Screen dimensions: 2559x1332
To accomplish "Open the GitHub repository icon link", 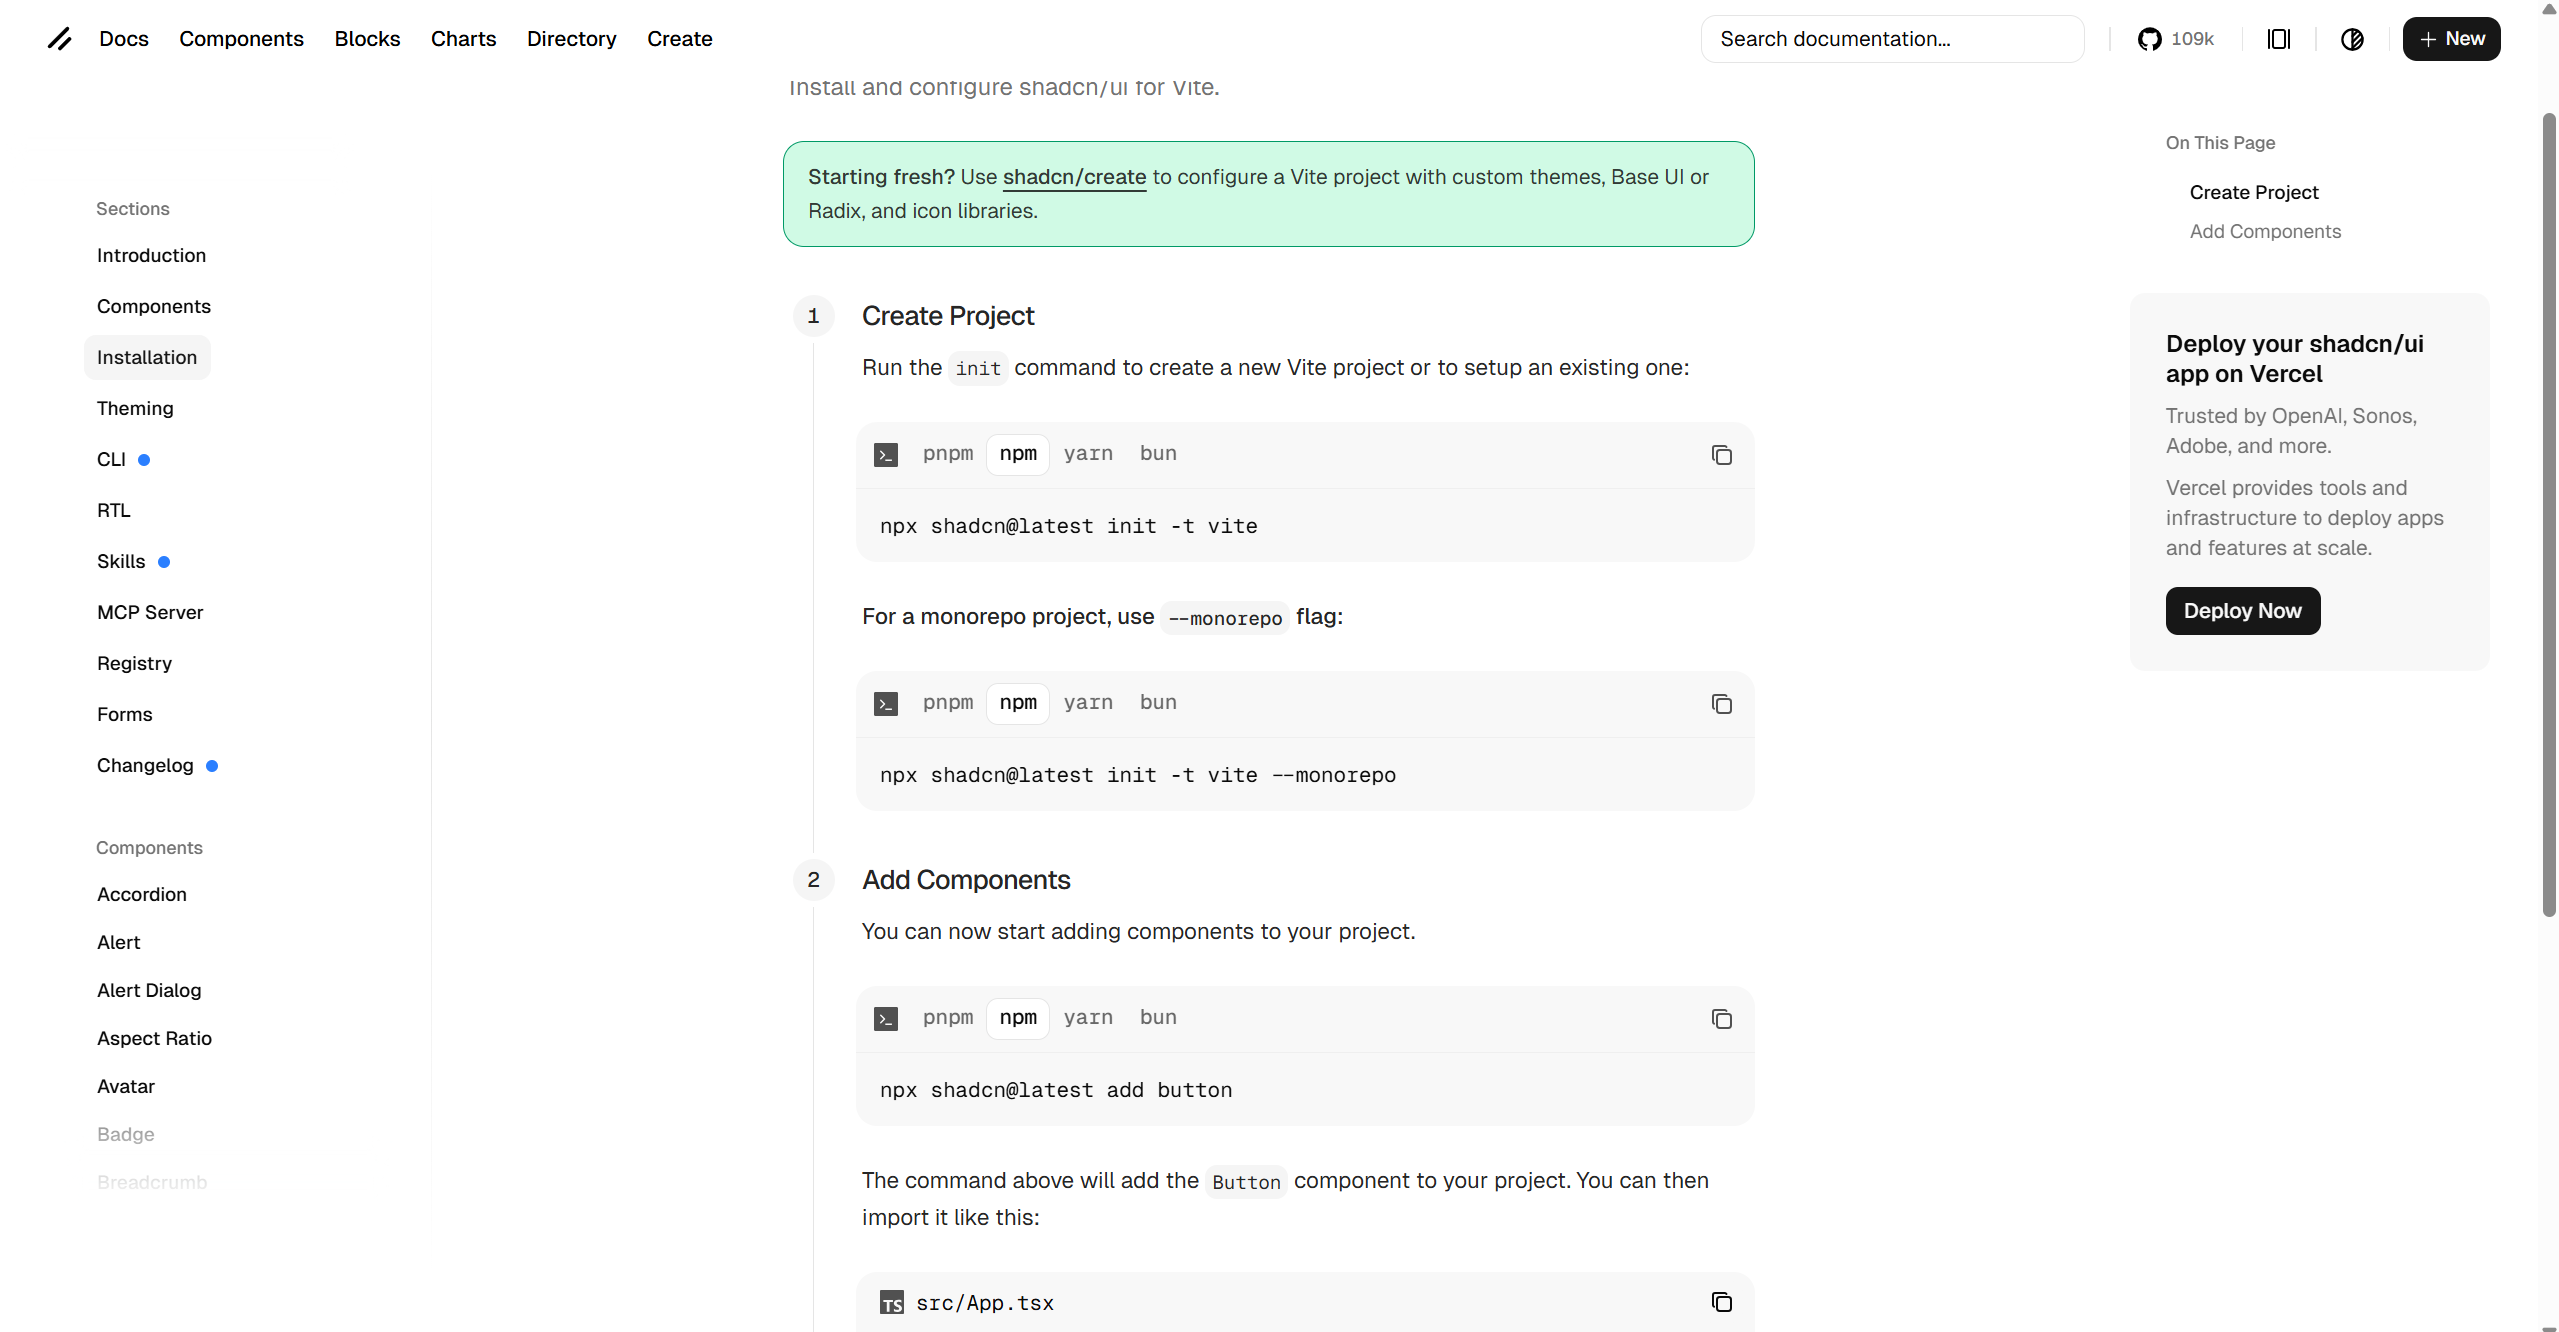I will coord(2149,39).
